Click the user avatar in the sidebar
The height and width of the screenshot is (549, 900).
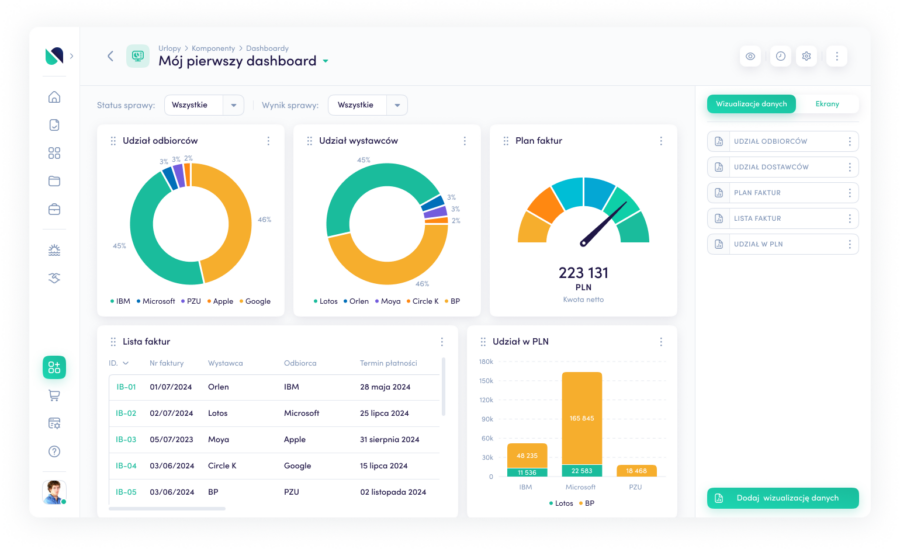(x=54, y=491)
